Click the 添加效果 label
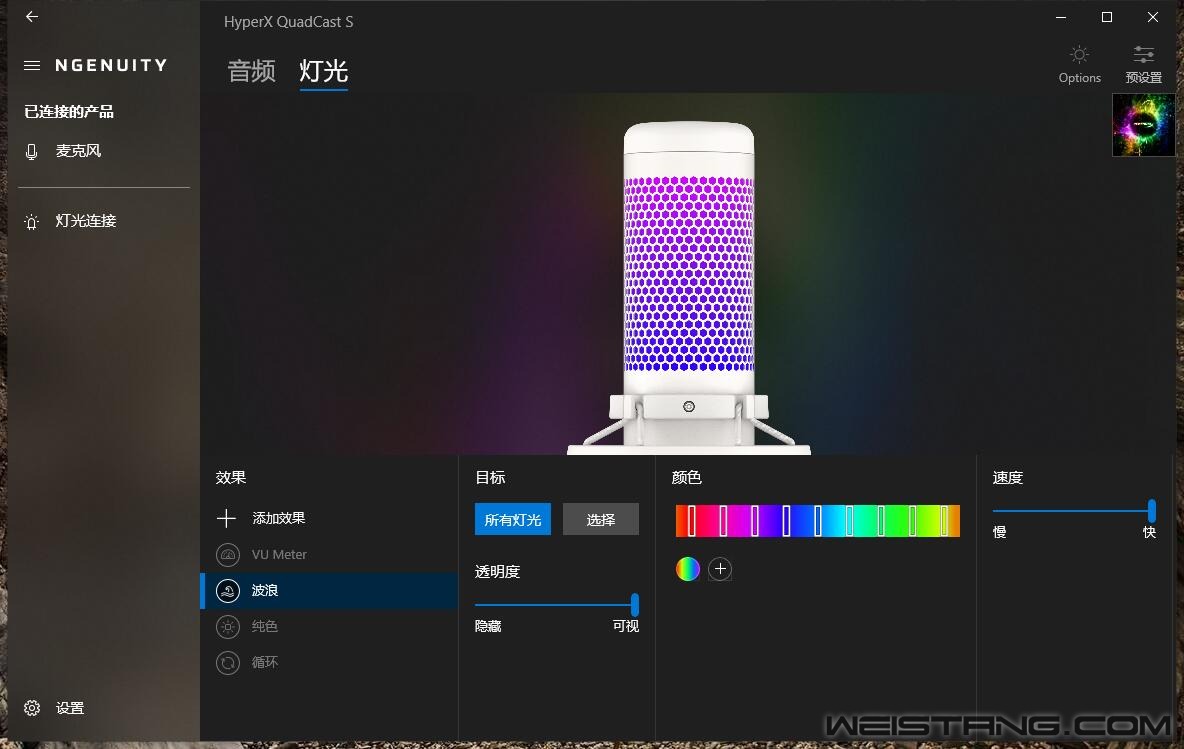The width and height of the screenshot is (1184, 749). tap(279, 518)
